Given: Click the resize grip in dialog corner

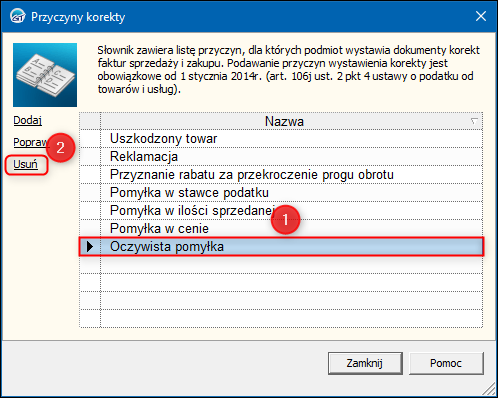Looking at the screenshot, I should click(489, 389).
